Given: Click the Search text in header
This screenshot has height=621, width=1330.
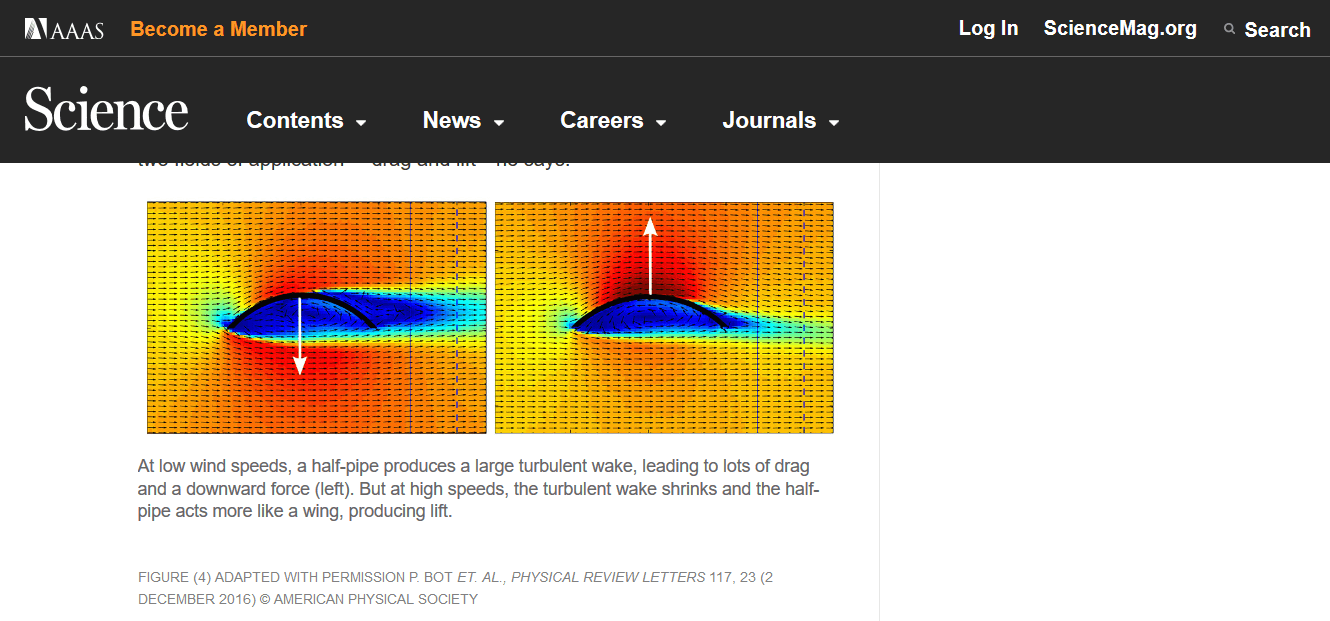Looking at the screenshot, I should 1277,30.
